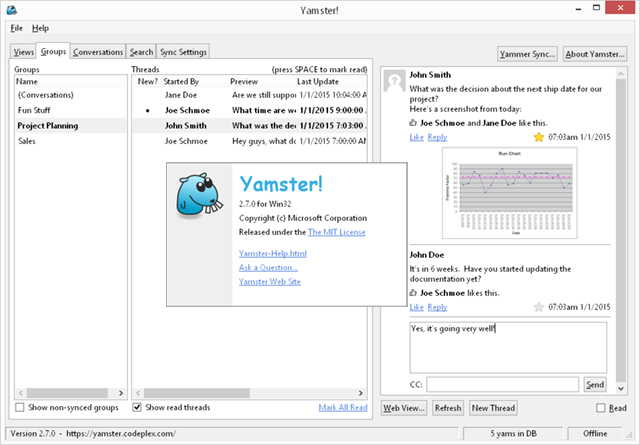The image size is (640, 445).
Task: Start a New Thread
Action: tap(493, 408)
